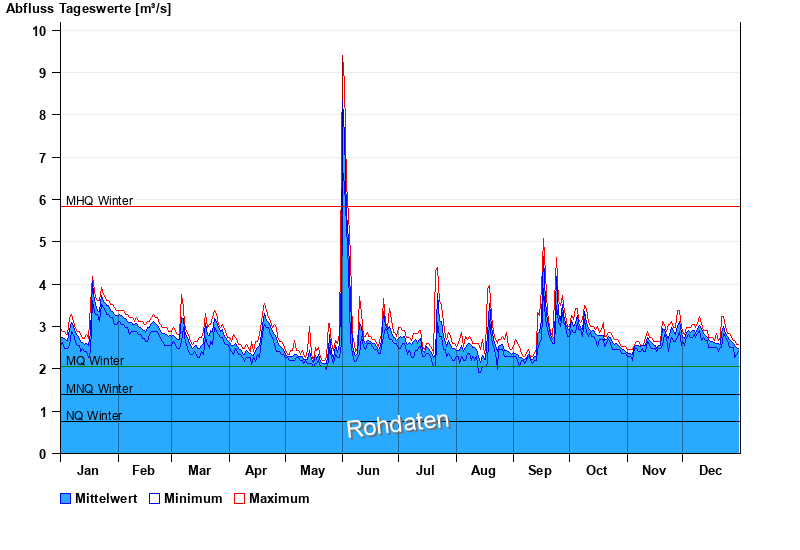Image resolution: width=800 pixels, height=550 pixels.
Task: Click the Abfluss Tageswerte axis title
Action: 88,9
